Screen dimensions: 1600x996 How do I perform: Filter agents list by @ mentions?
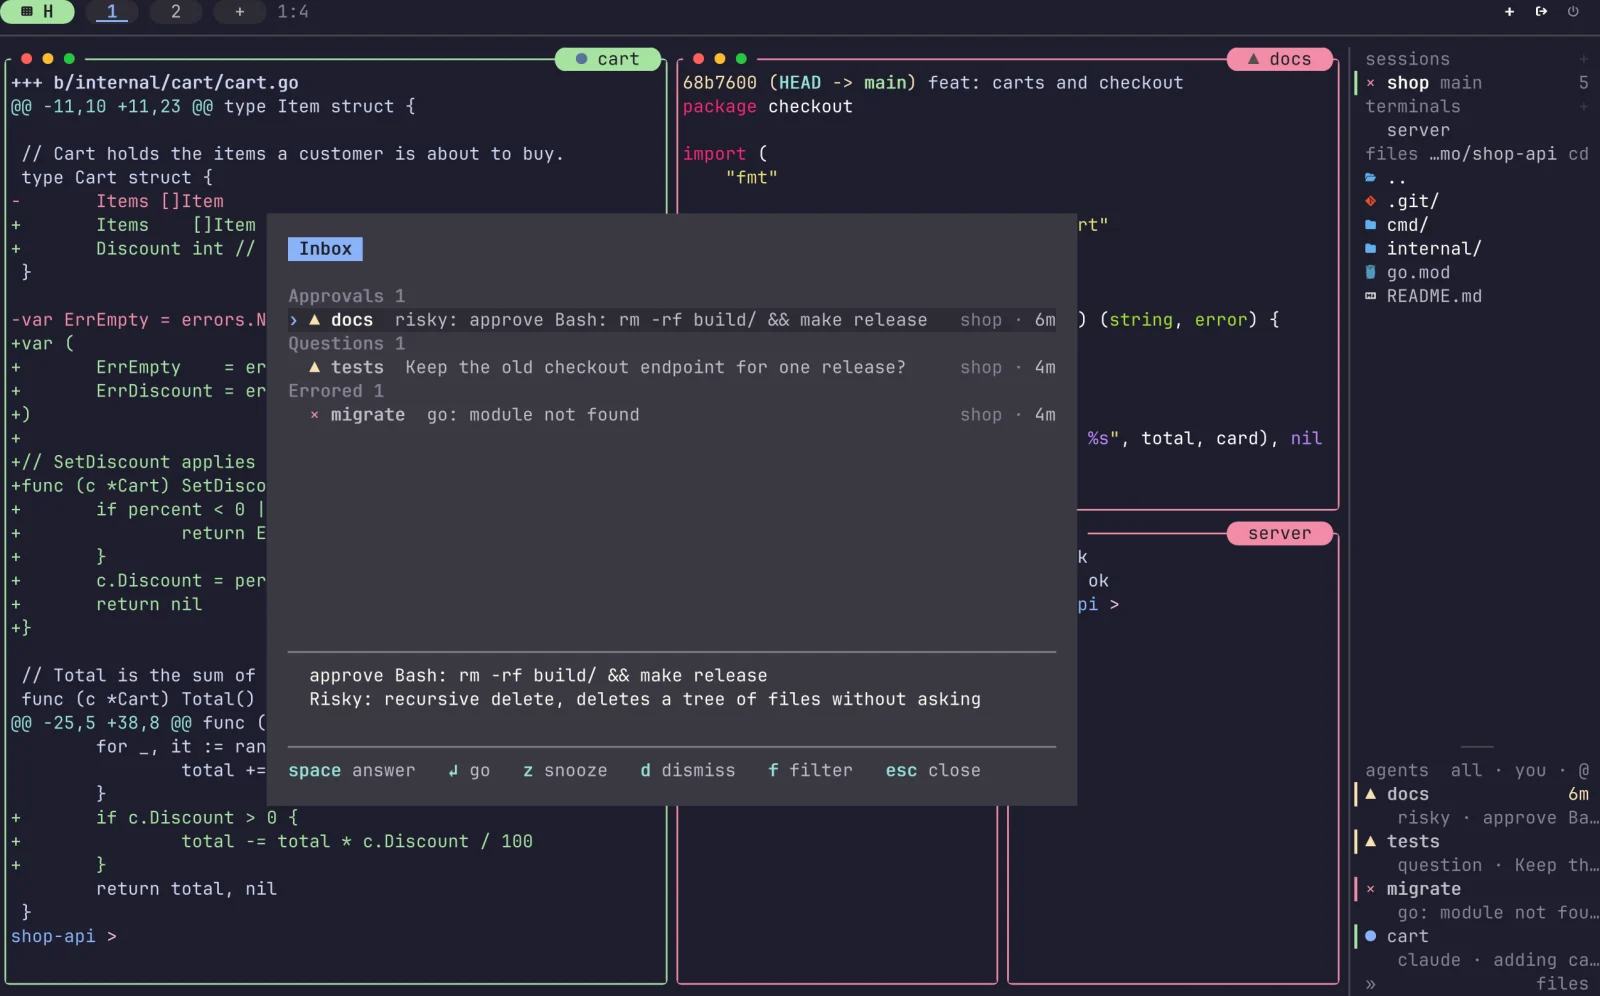coord(1583,770)
